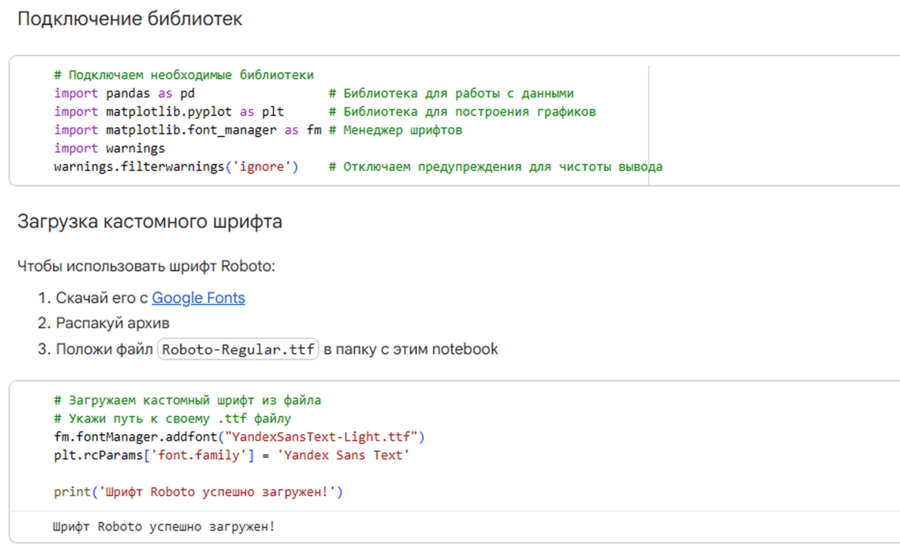The height and width of the screenshot is (553, 900).
Task: Select the list item 'Распакуй архив'
Action: pos(112,323)
